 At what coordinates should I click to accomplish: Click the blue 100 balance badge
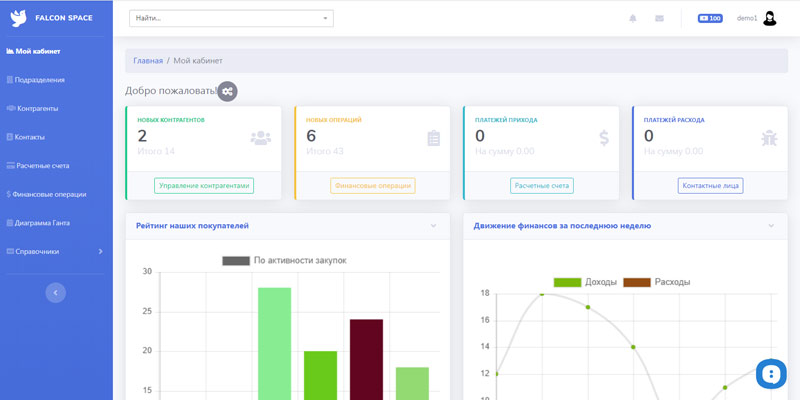(710, 18)
